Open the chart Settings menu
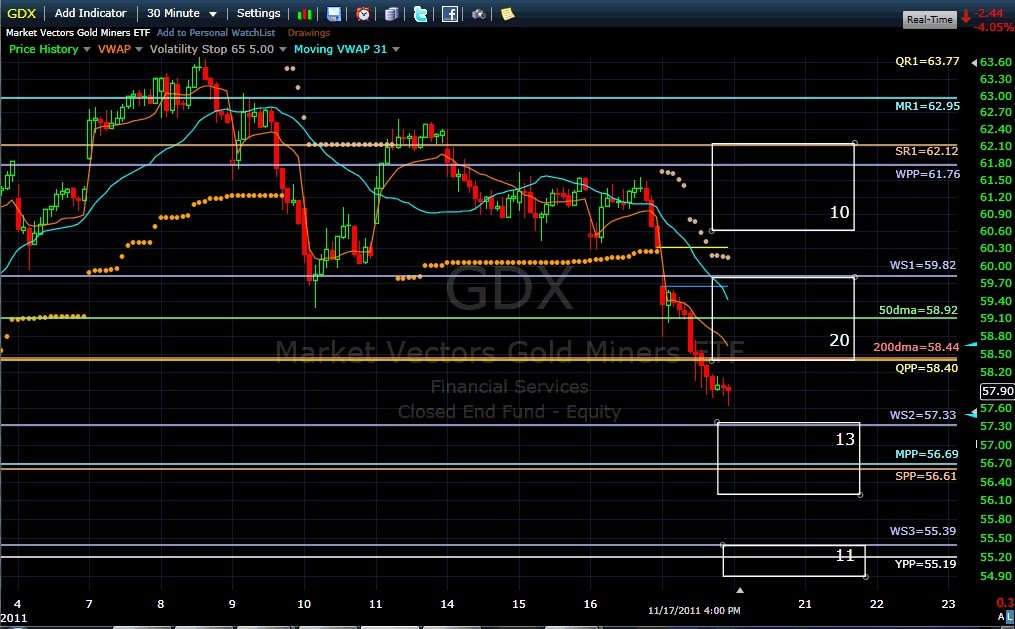Viewport: 1015px width, 629px height. click(x=258, y=13)
